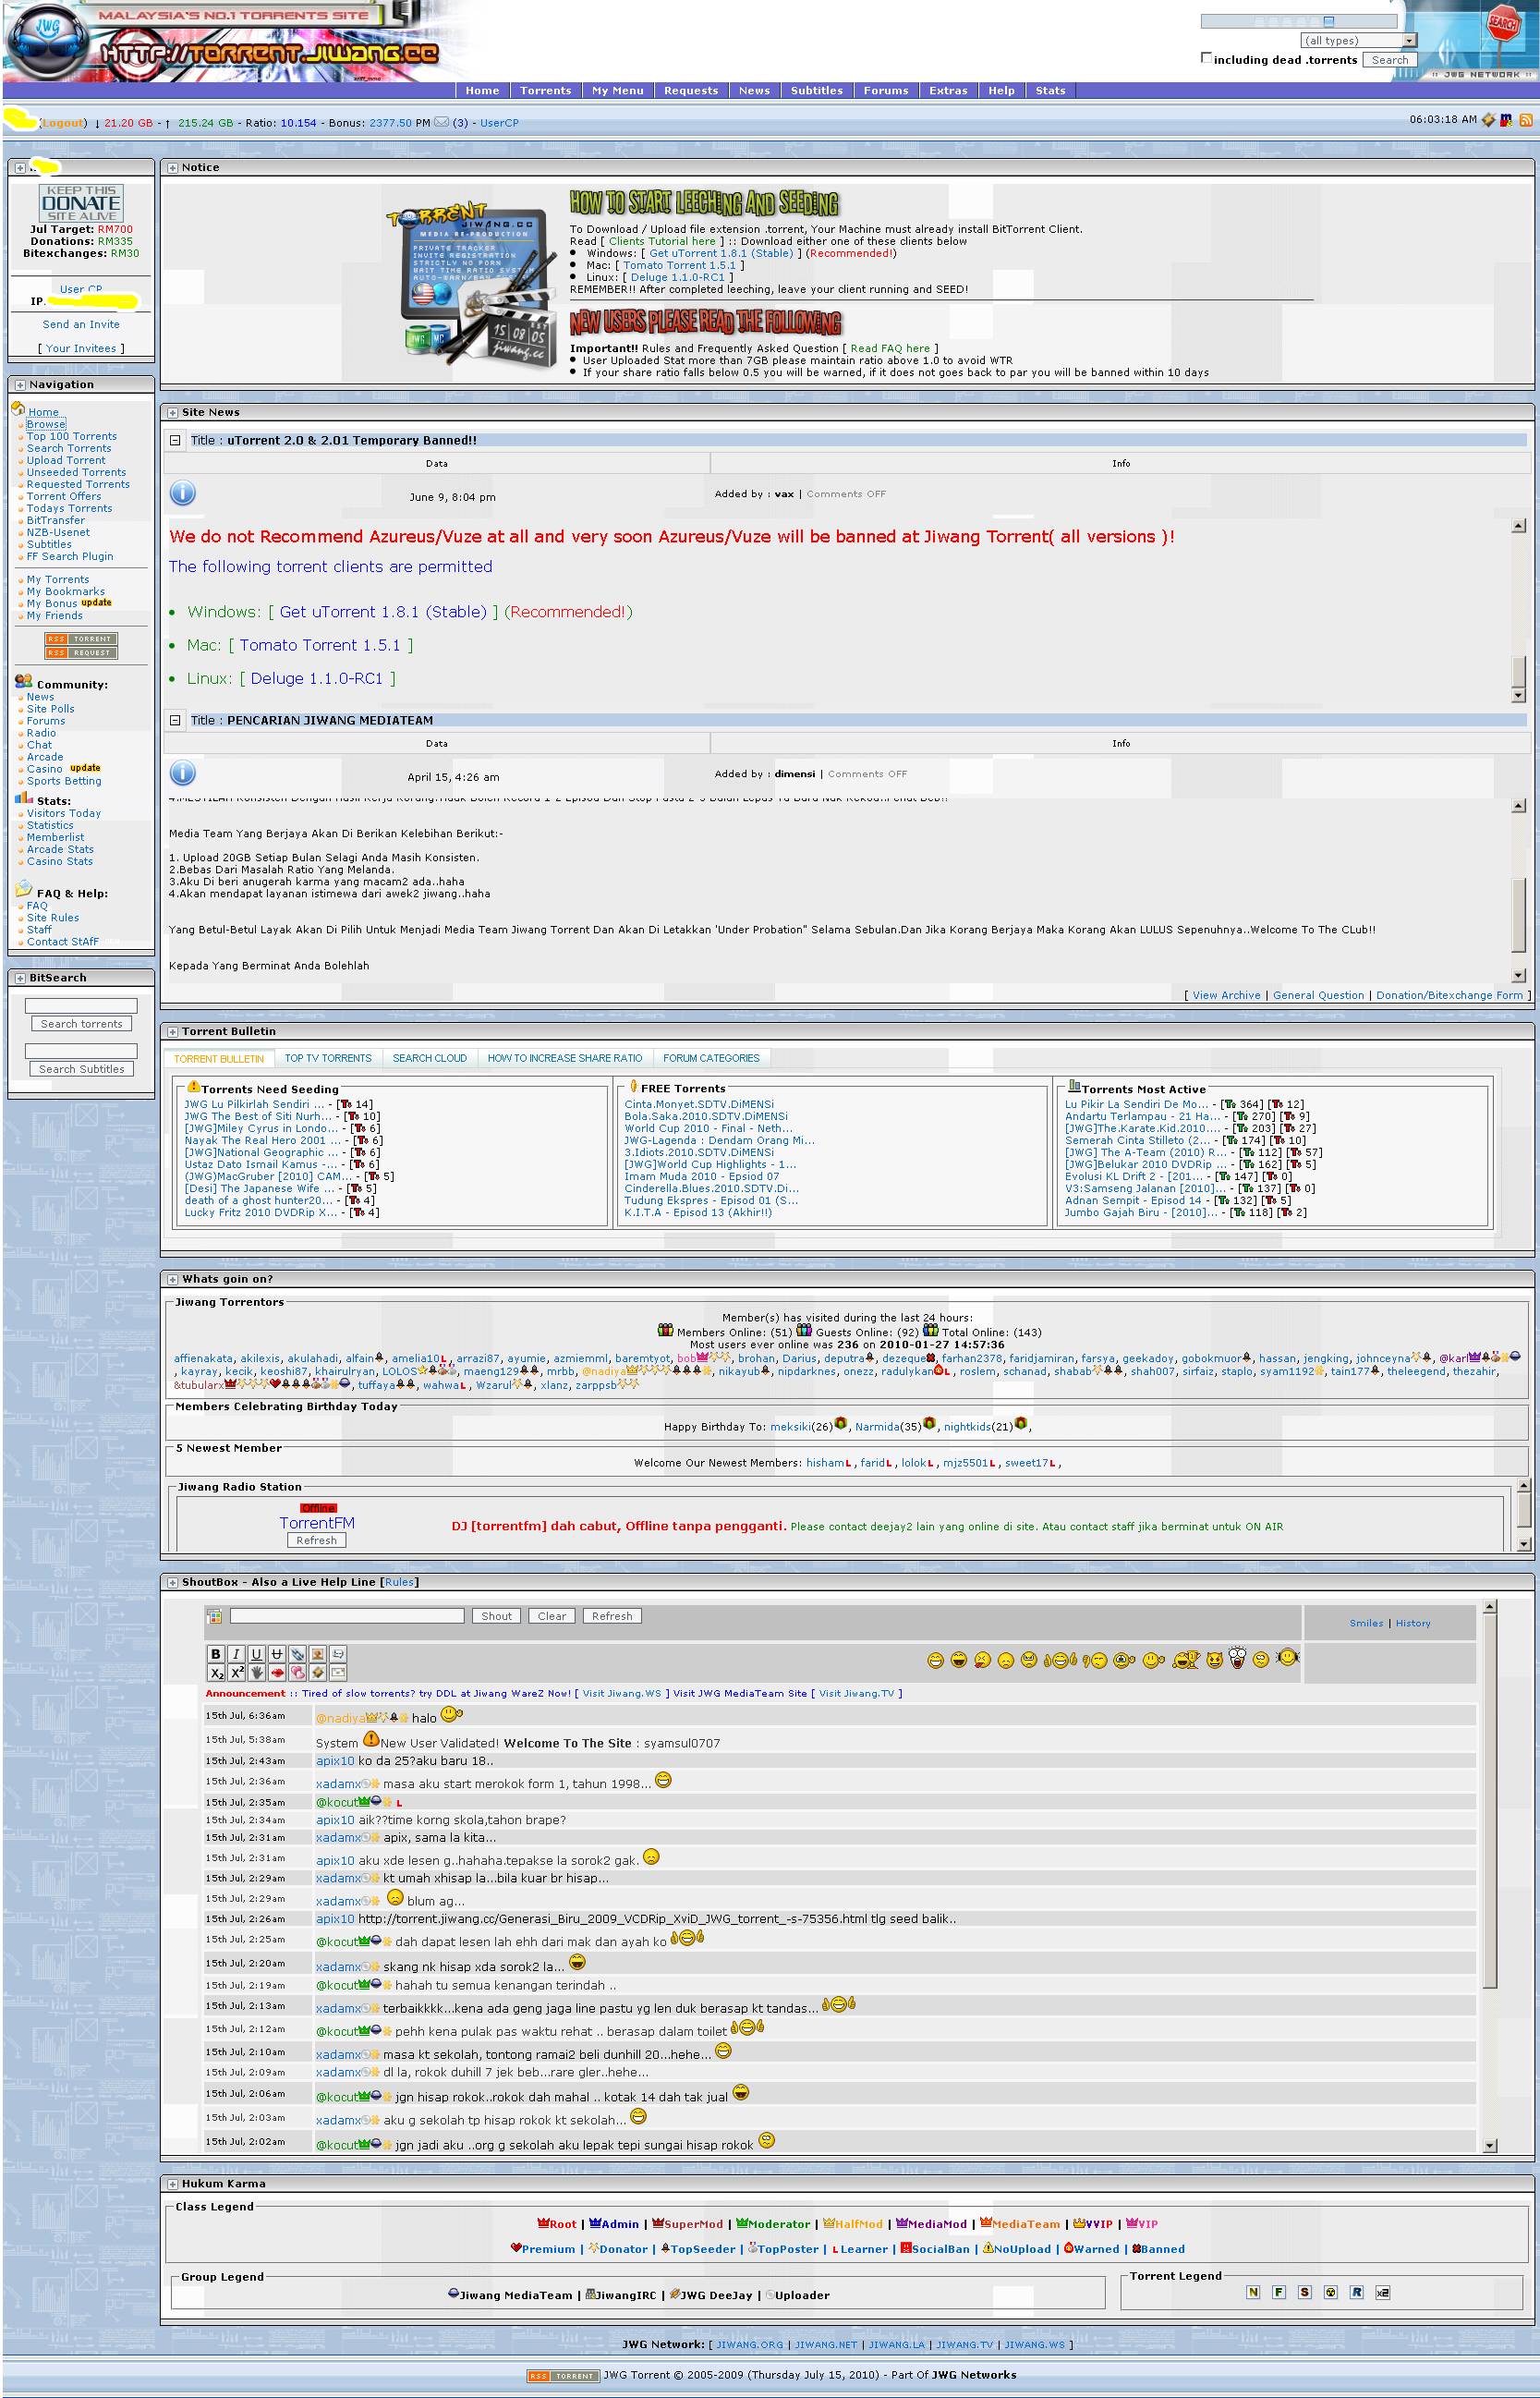This screenshot has height=2398, width=1540.
Task: Collapse the uTorrent 2.0 & 2.01 news item
Action: 175,440
